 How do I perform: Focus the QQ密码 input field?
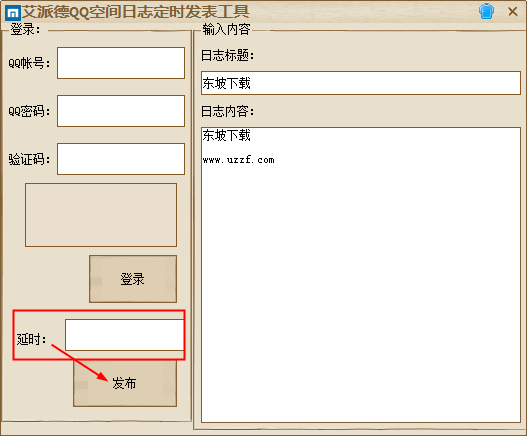[121, 111]
